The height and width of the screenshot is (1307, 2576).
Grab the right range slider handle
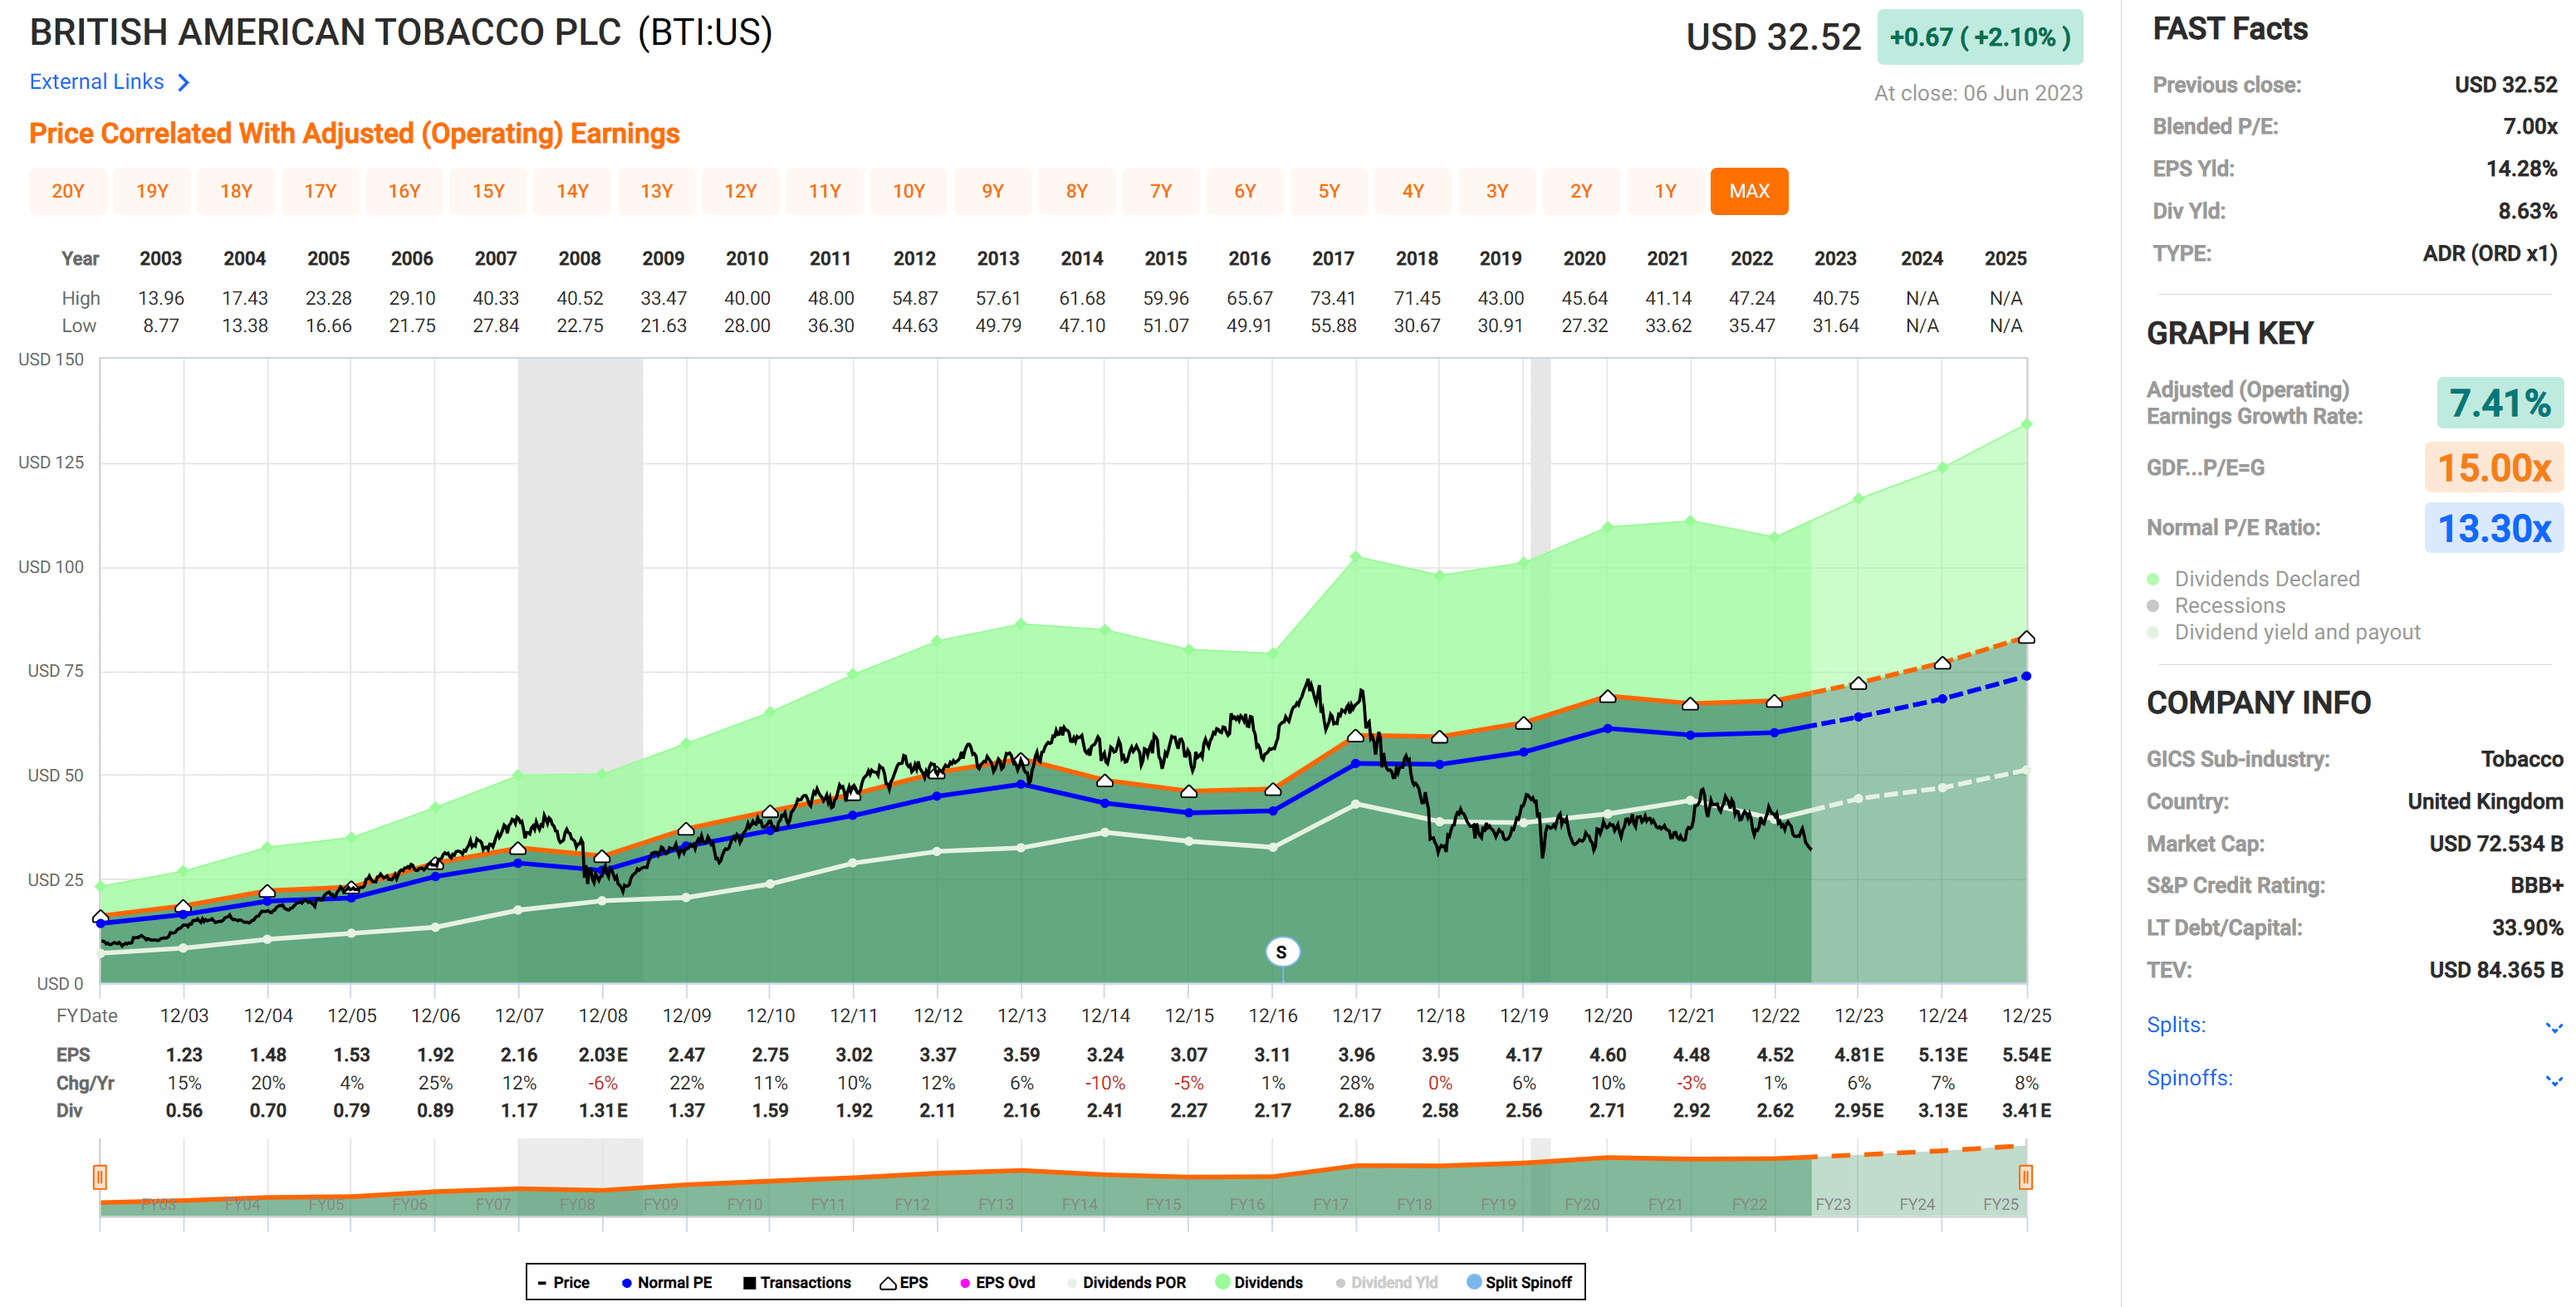(x=2025, y=1177)
